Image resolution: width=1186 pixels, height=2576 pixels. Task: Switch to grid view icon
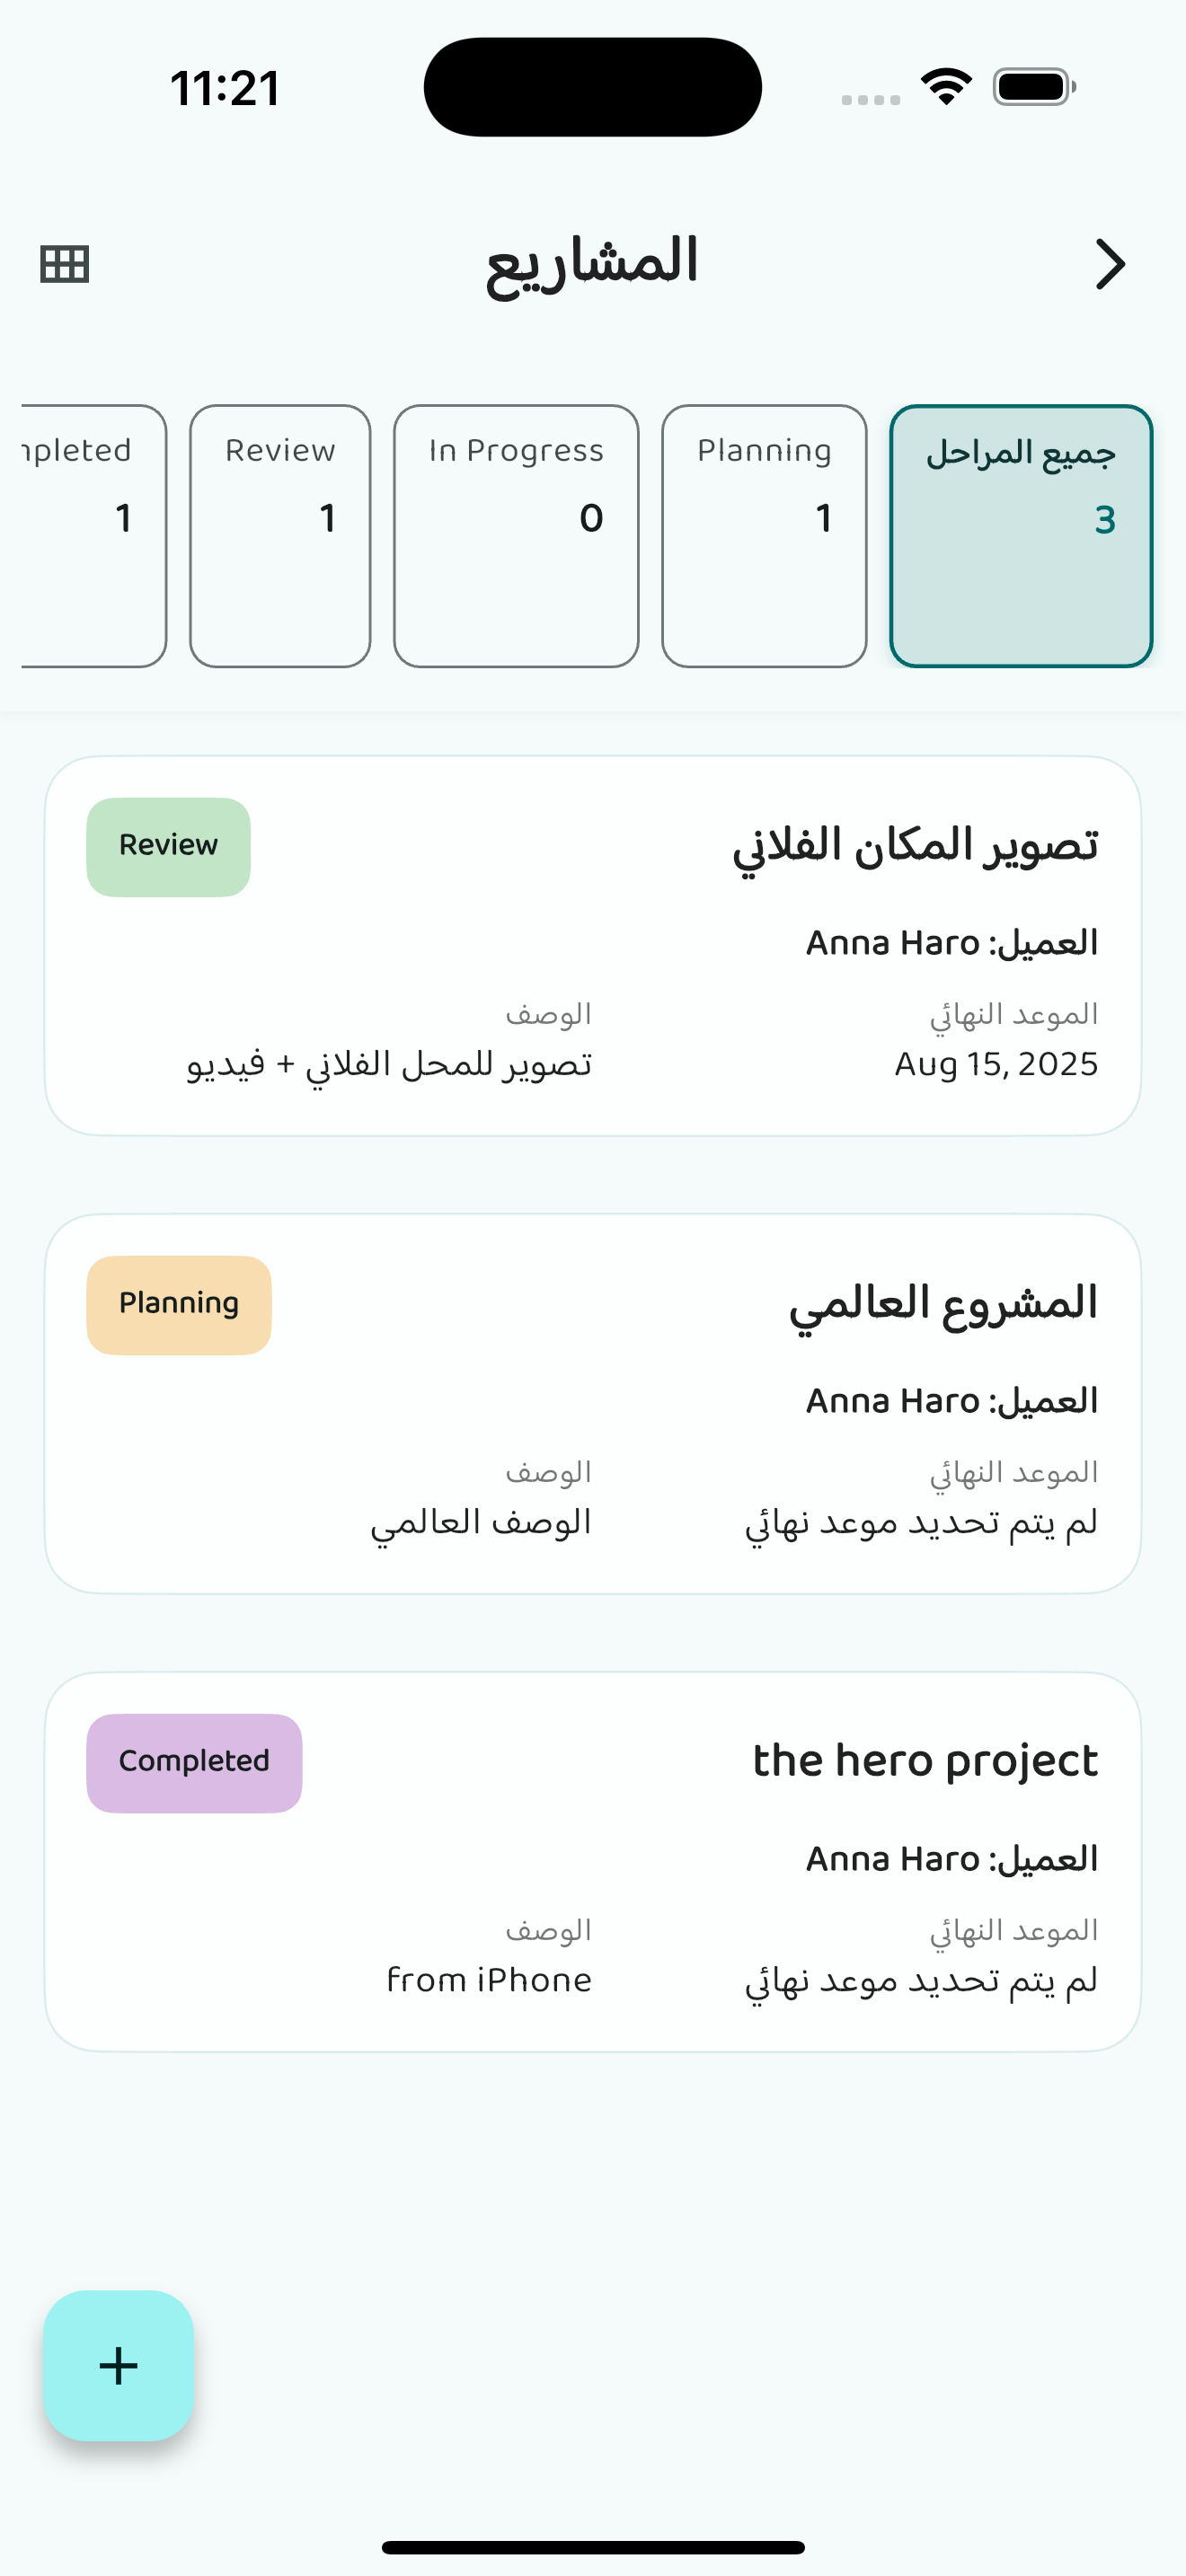(x=65, y=264)
